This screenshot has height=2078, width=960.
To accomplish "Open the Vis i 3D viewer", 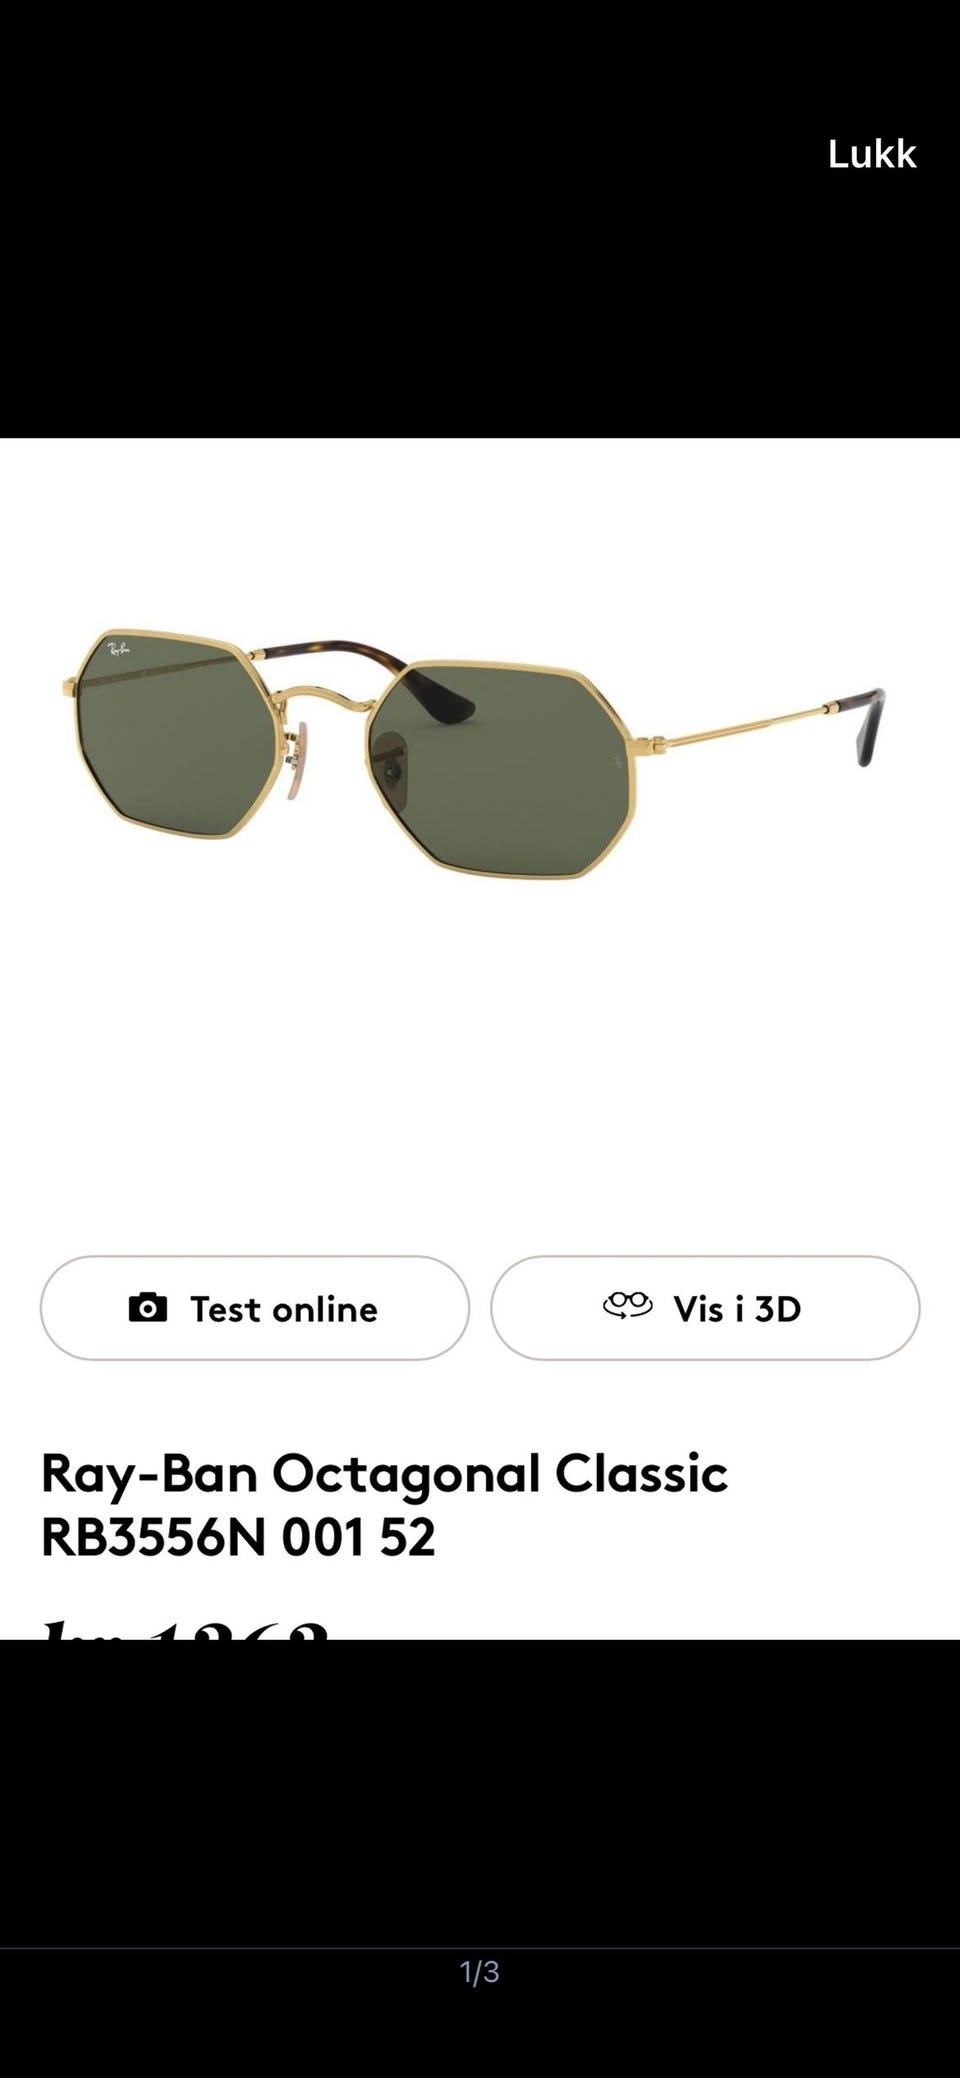I will [x=705, y=1308].
